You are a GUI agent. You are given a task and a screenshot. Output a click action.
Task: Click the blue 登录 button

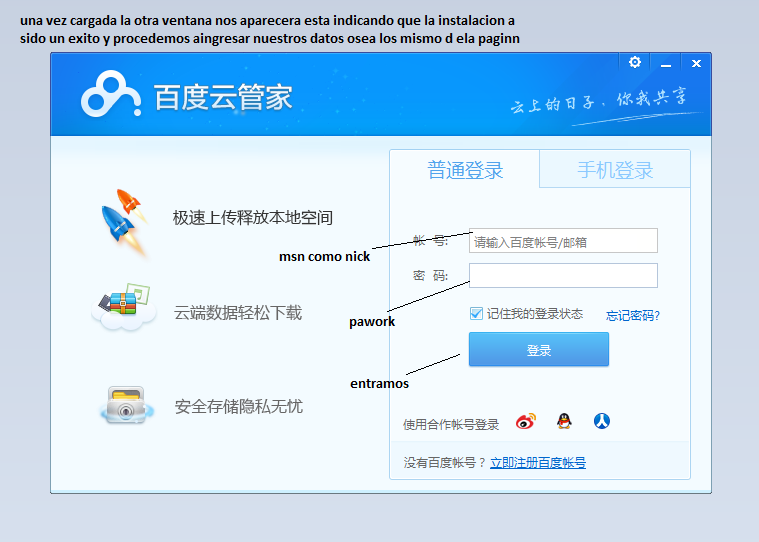pyautogui.click(x=539, y=349)
